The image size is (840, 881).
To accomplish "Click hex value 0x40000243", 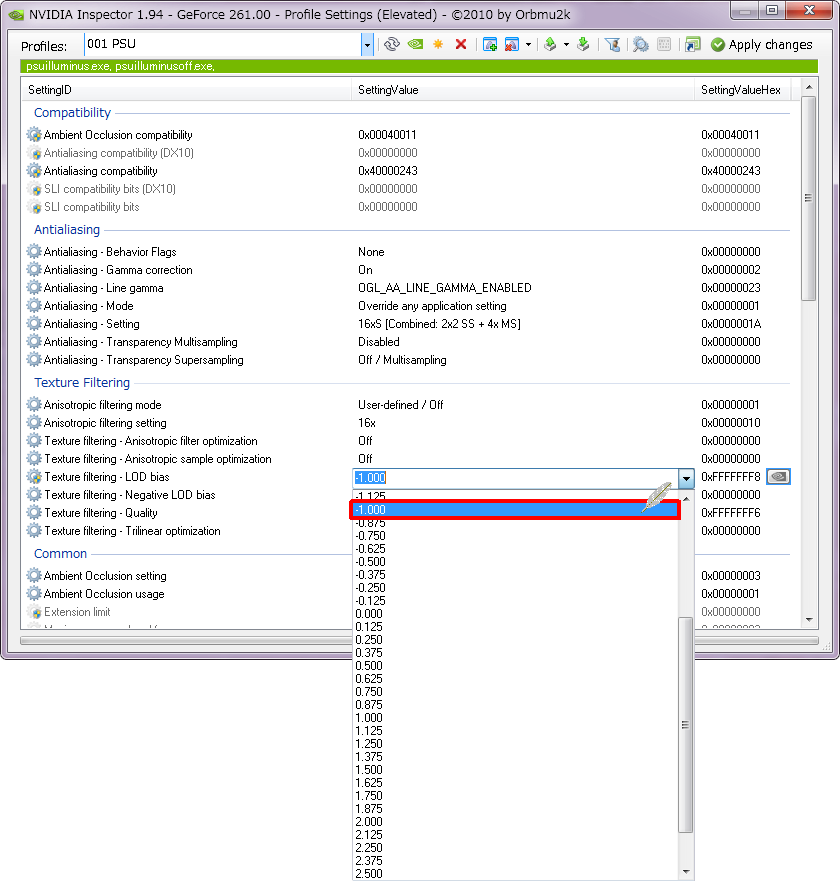I will click(730, 171).
